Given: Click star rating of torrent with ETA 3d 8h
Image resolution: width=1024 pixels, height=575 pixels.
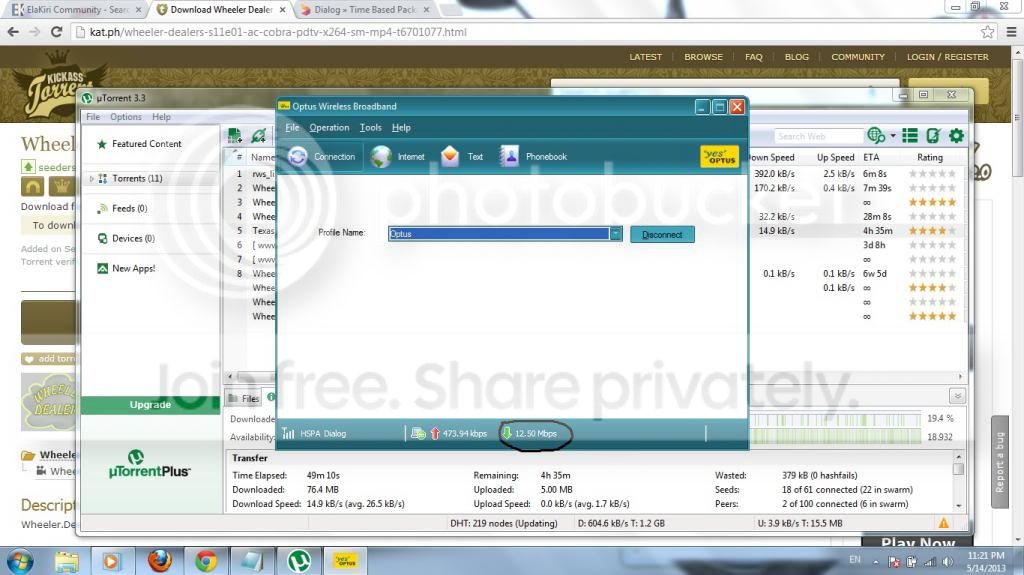Looking at the screenshot, I should [x=933, y=245].
